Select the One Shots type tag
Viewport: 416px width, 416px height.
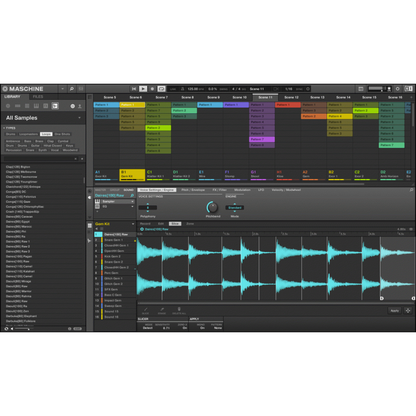pos(62,134)
